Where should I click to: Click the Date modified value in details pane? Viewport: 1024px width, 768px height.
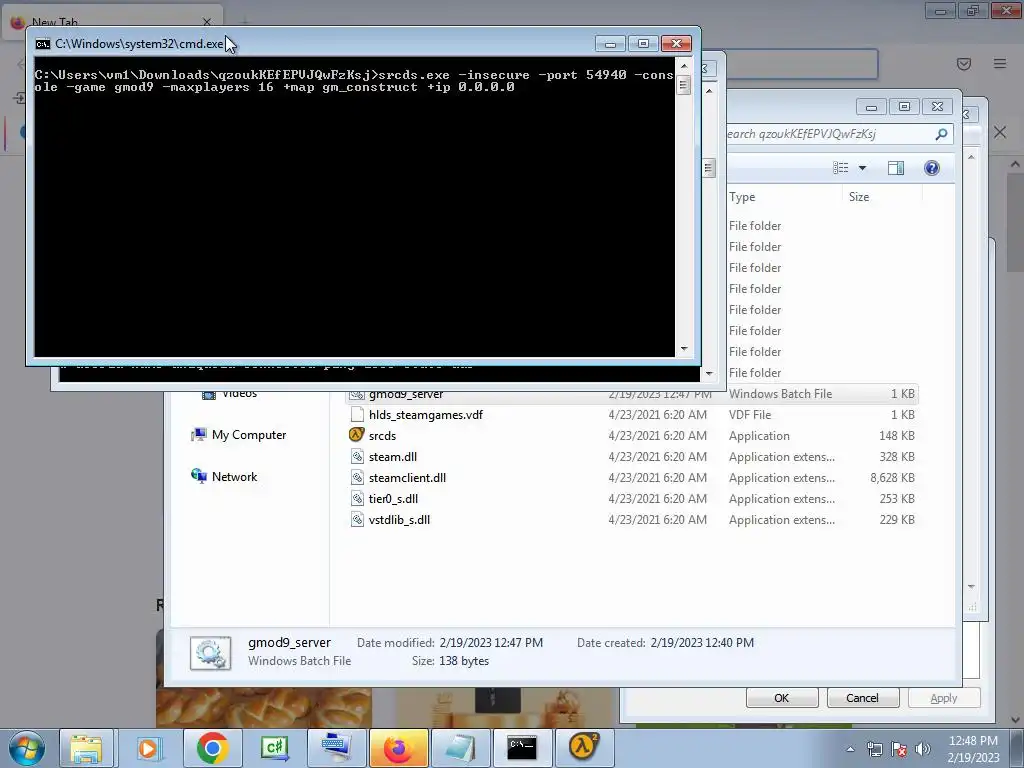click(x=491, y=643)
